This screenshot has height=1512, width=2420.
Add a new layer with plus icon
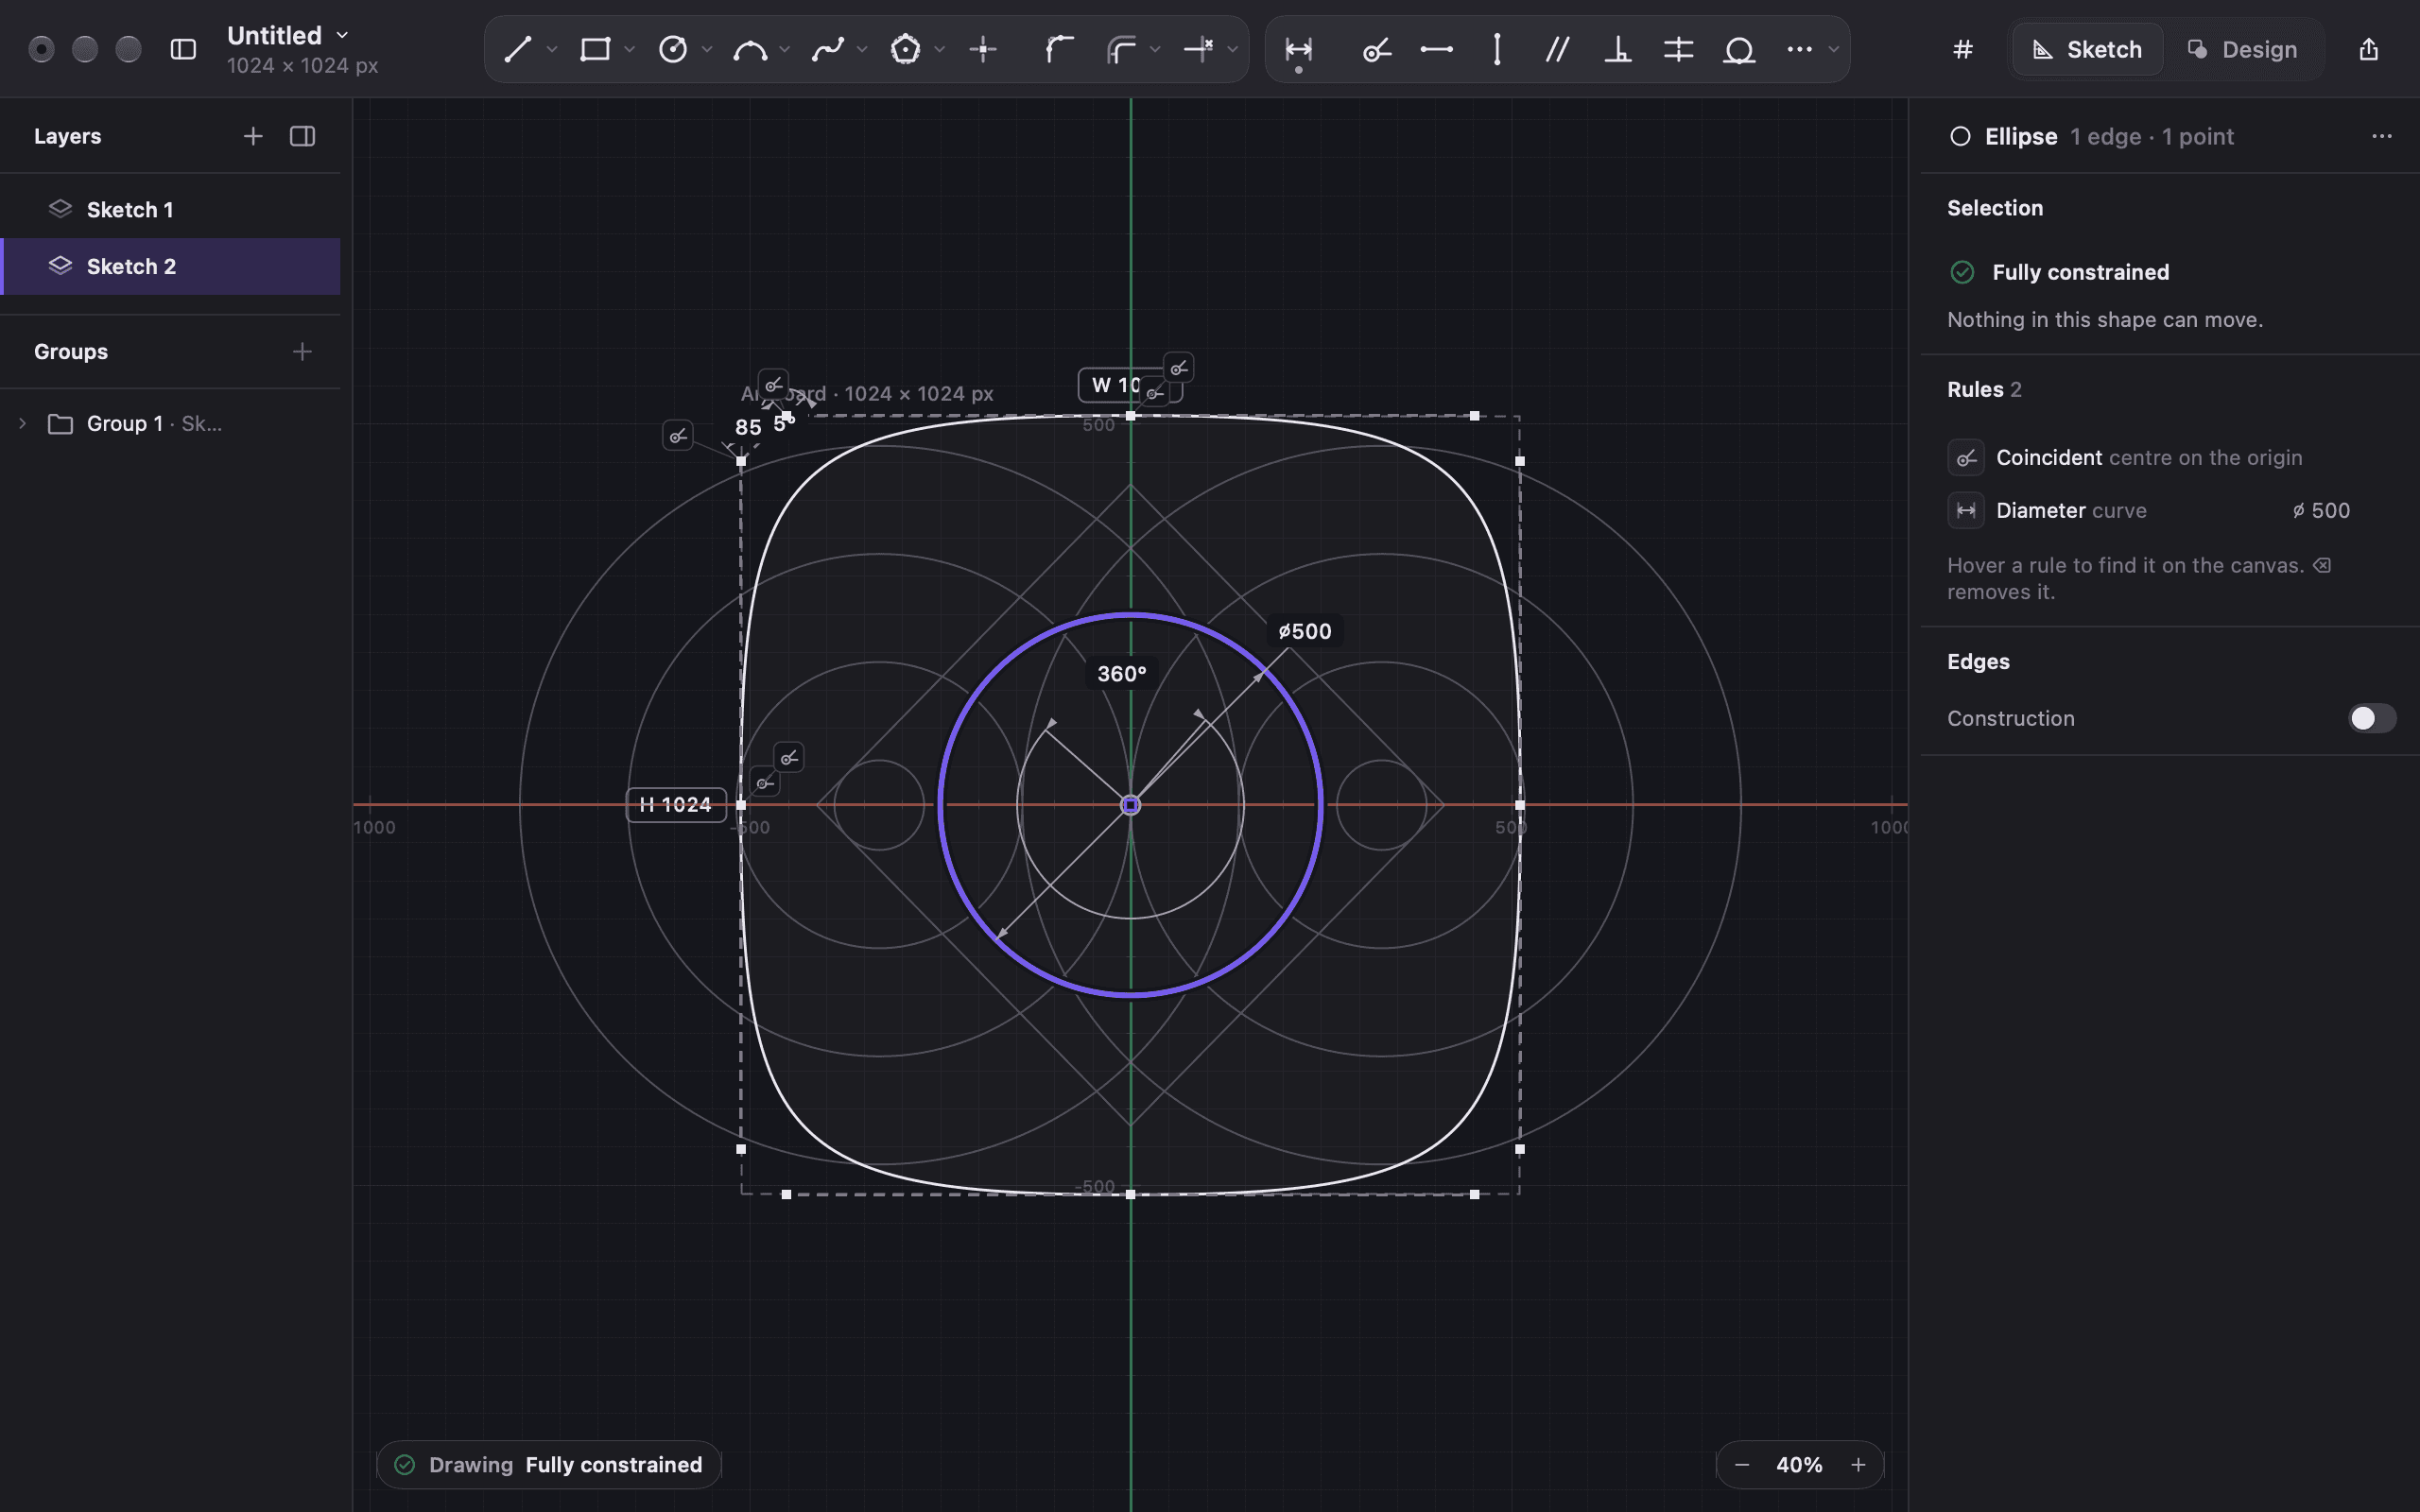[253, 136]
